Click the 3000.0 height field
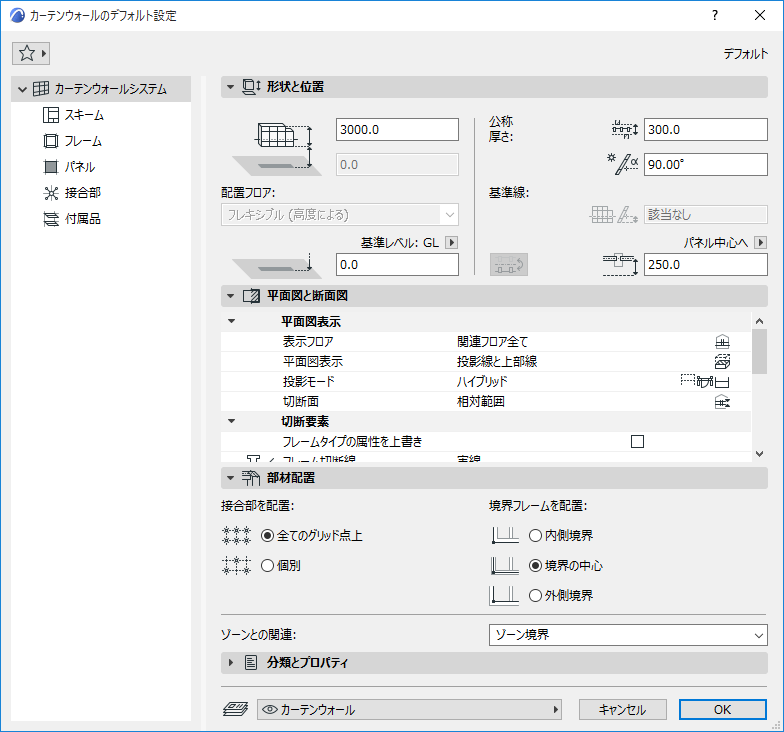The height and width of the screenshot is (732, 784). [x=398, y=130]
